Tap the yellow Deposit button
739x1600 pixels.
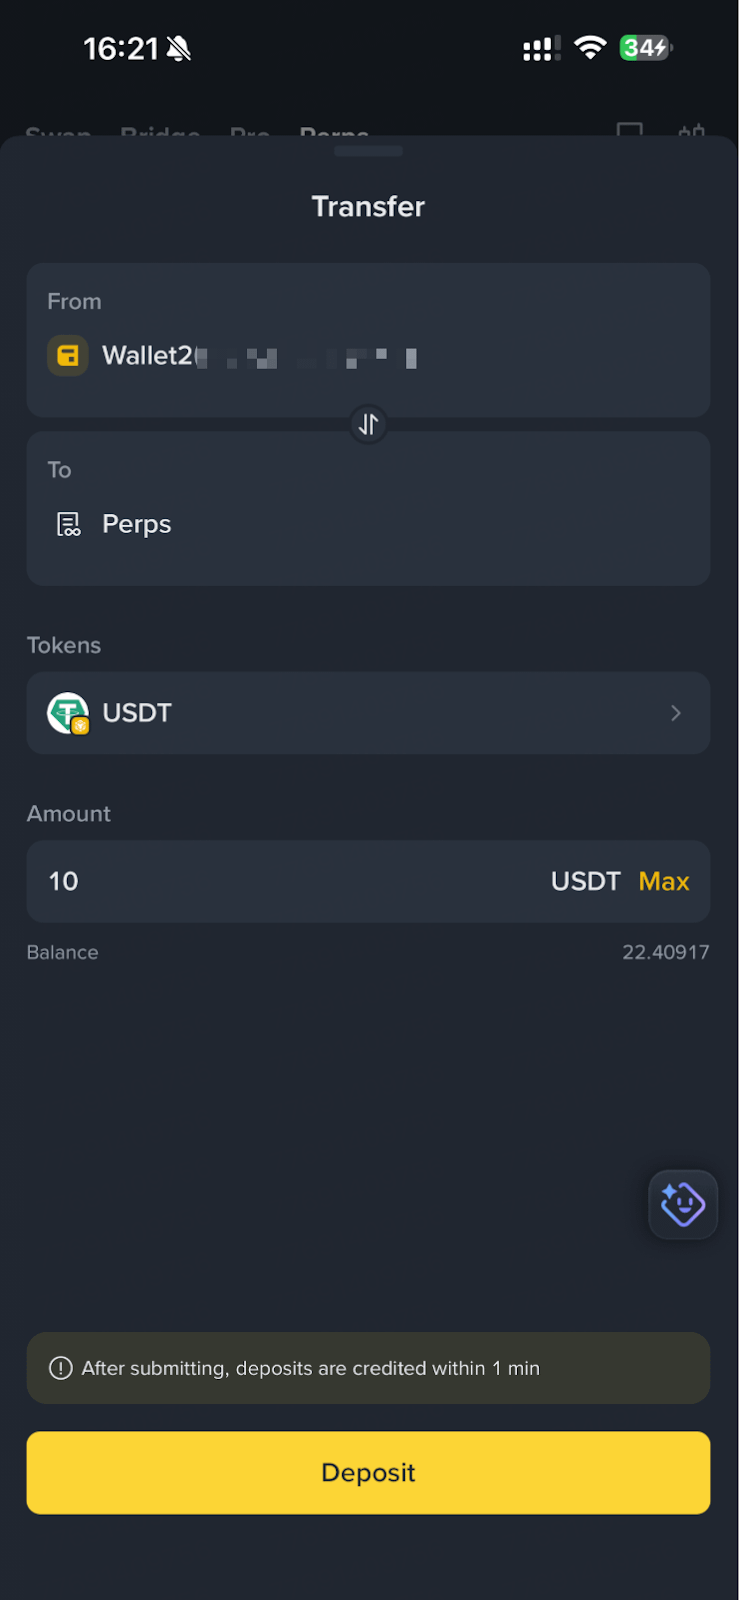[x=368, y=1472]
